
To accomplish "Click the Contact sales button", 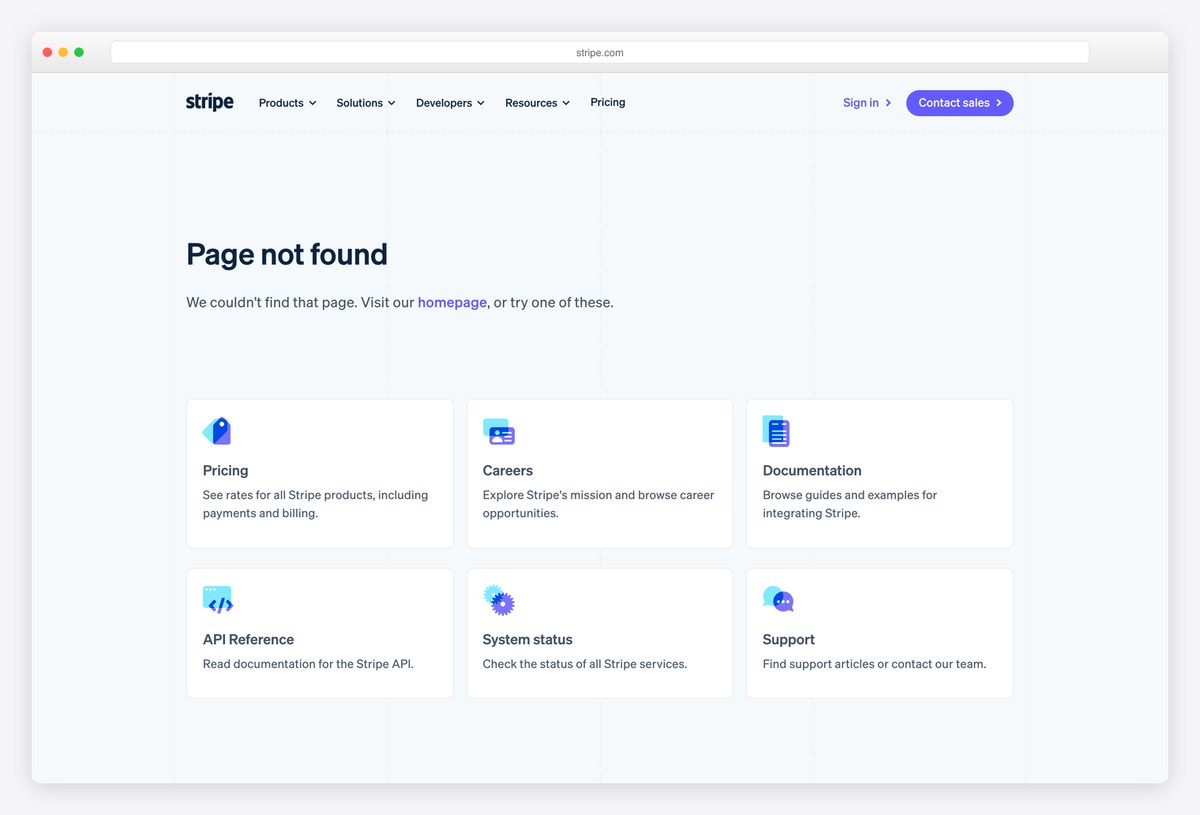I will tap(960, 103).
